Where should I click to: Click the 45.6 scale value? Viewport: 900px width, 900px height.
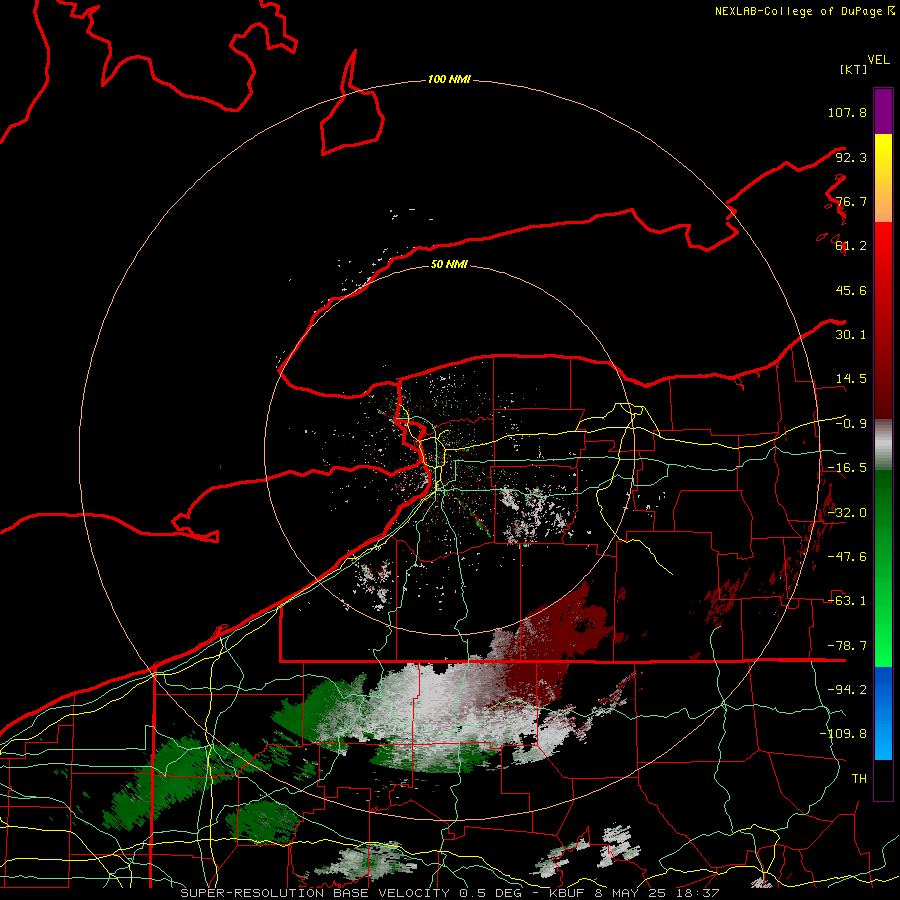(851, 290)
